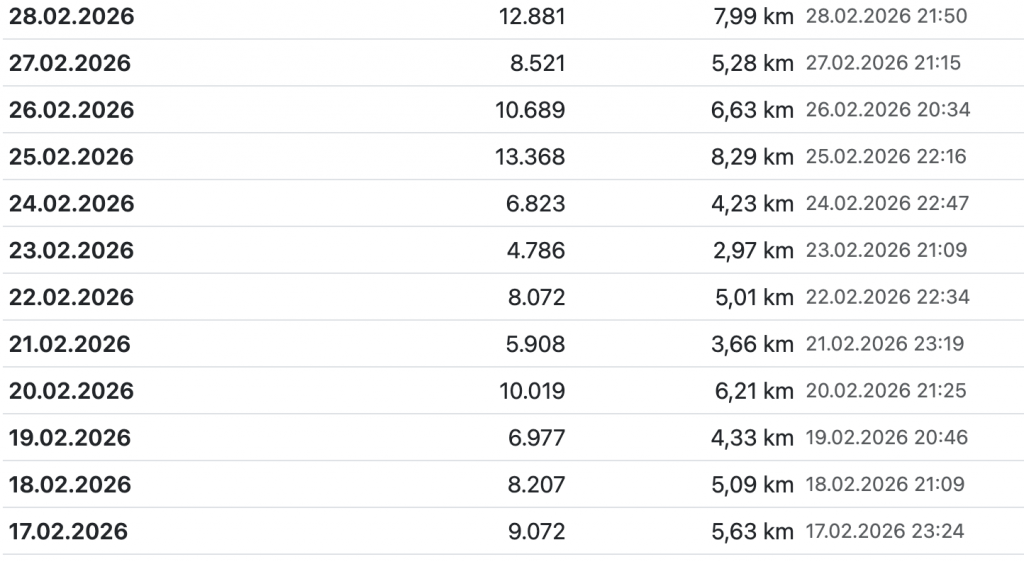
Task: Open the bold 26.02.2026 date entry
Action: 71,110
